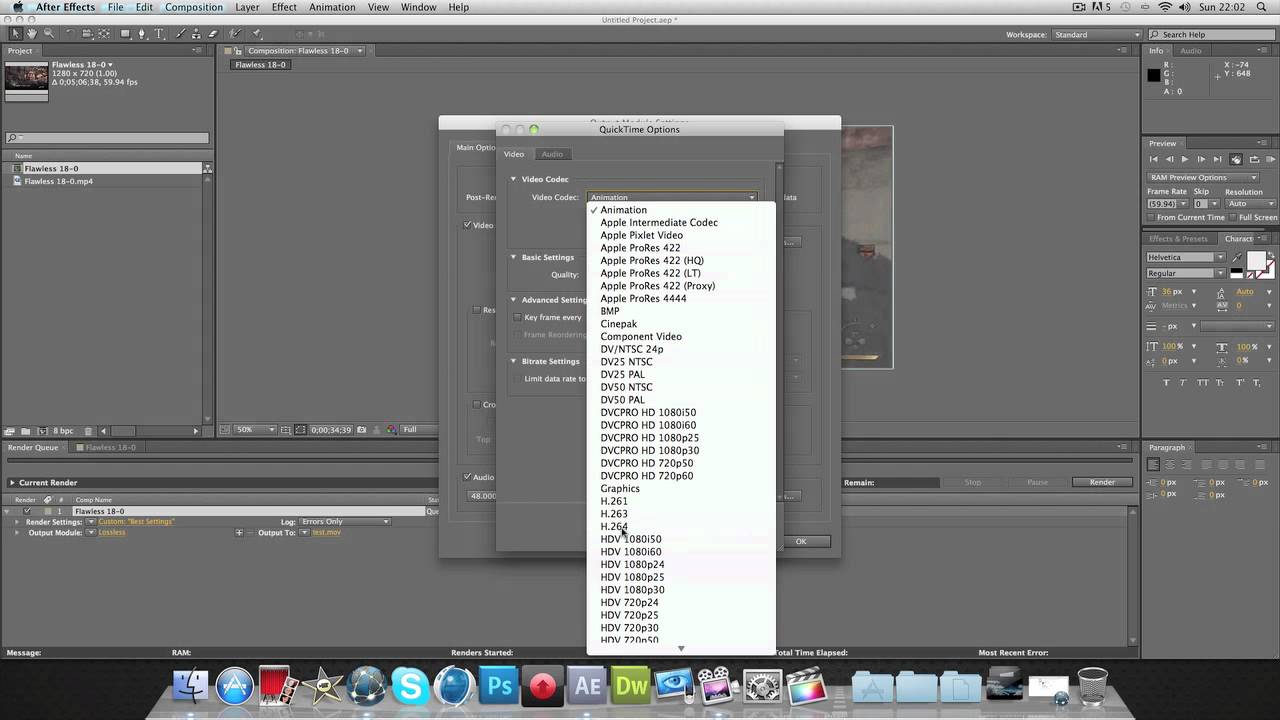
Task: Toggle Limit data rate to checkbox
Action: 517,378
